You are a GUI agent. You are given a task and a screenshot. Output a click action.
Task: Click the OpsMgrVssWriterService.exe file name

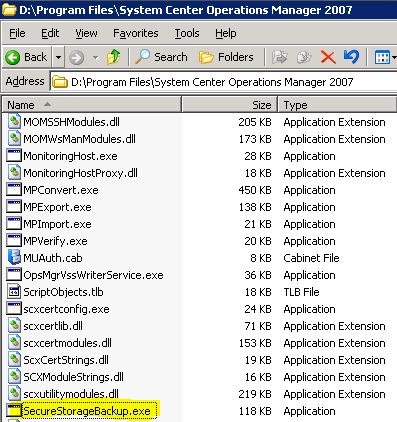93,275
